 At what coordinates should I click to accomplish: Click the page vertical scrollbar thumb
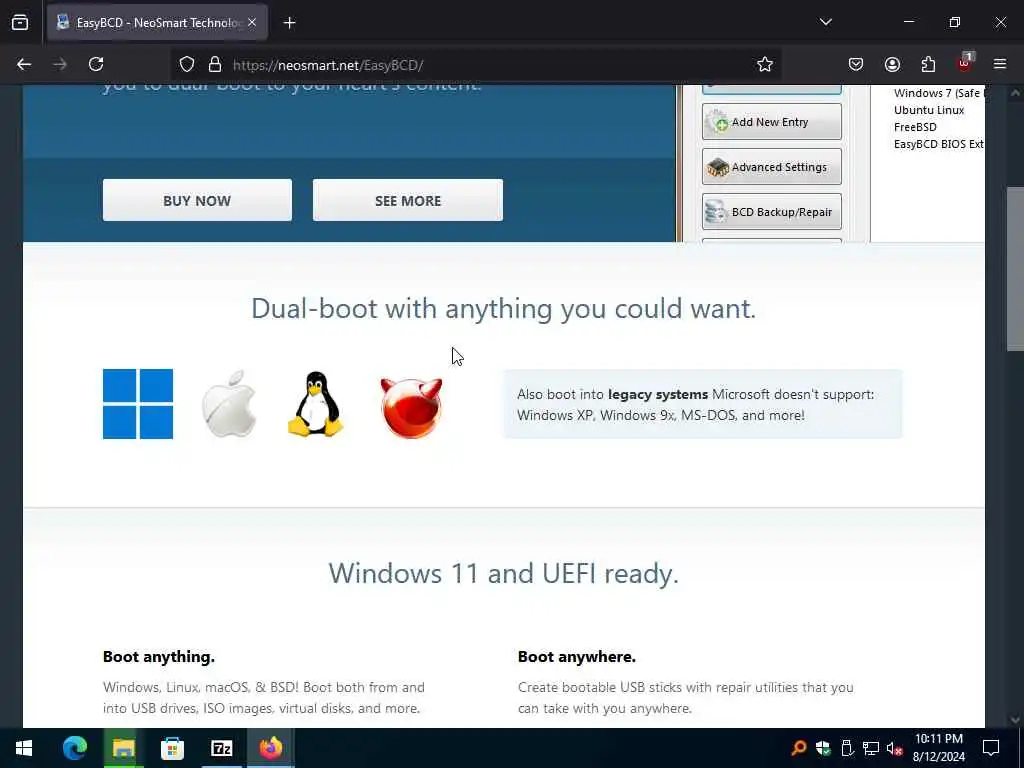tap(1015, 269)
